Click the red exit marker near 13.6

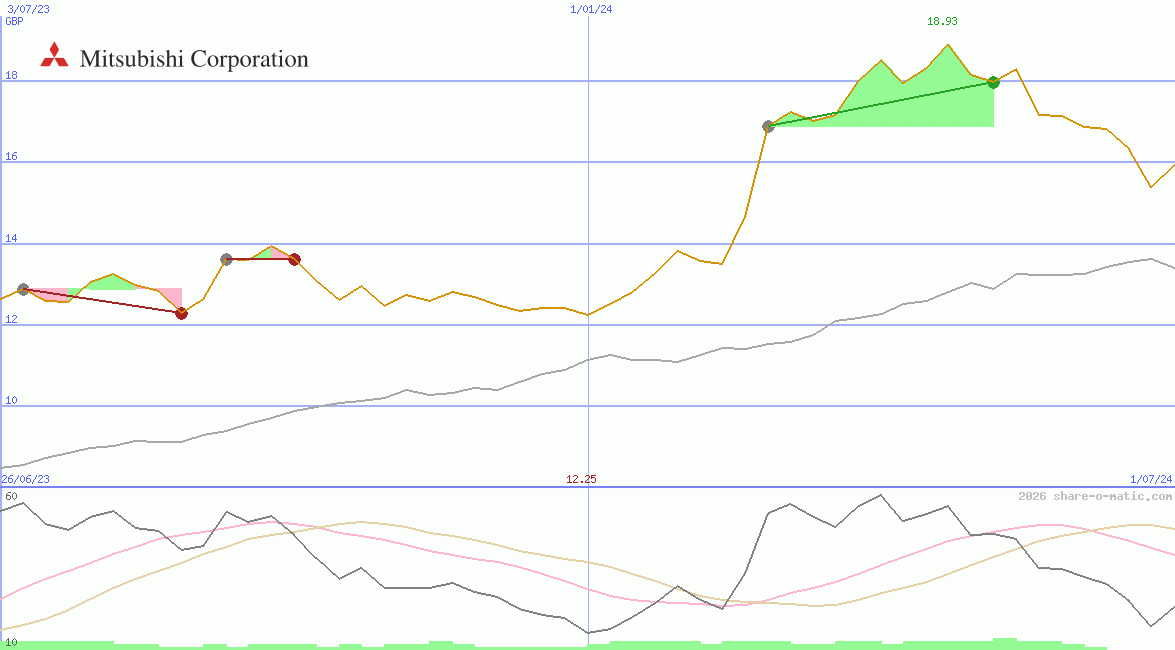tap(294, 259)
